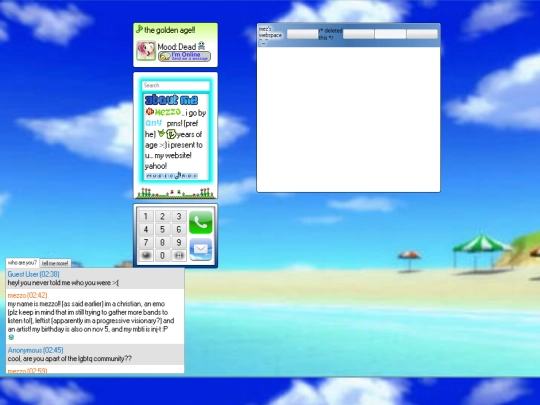Viewport: 540px width, 405px height.
Task: Click blank button before 'deleted this' text
Action: [302, 34]
